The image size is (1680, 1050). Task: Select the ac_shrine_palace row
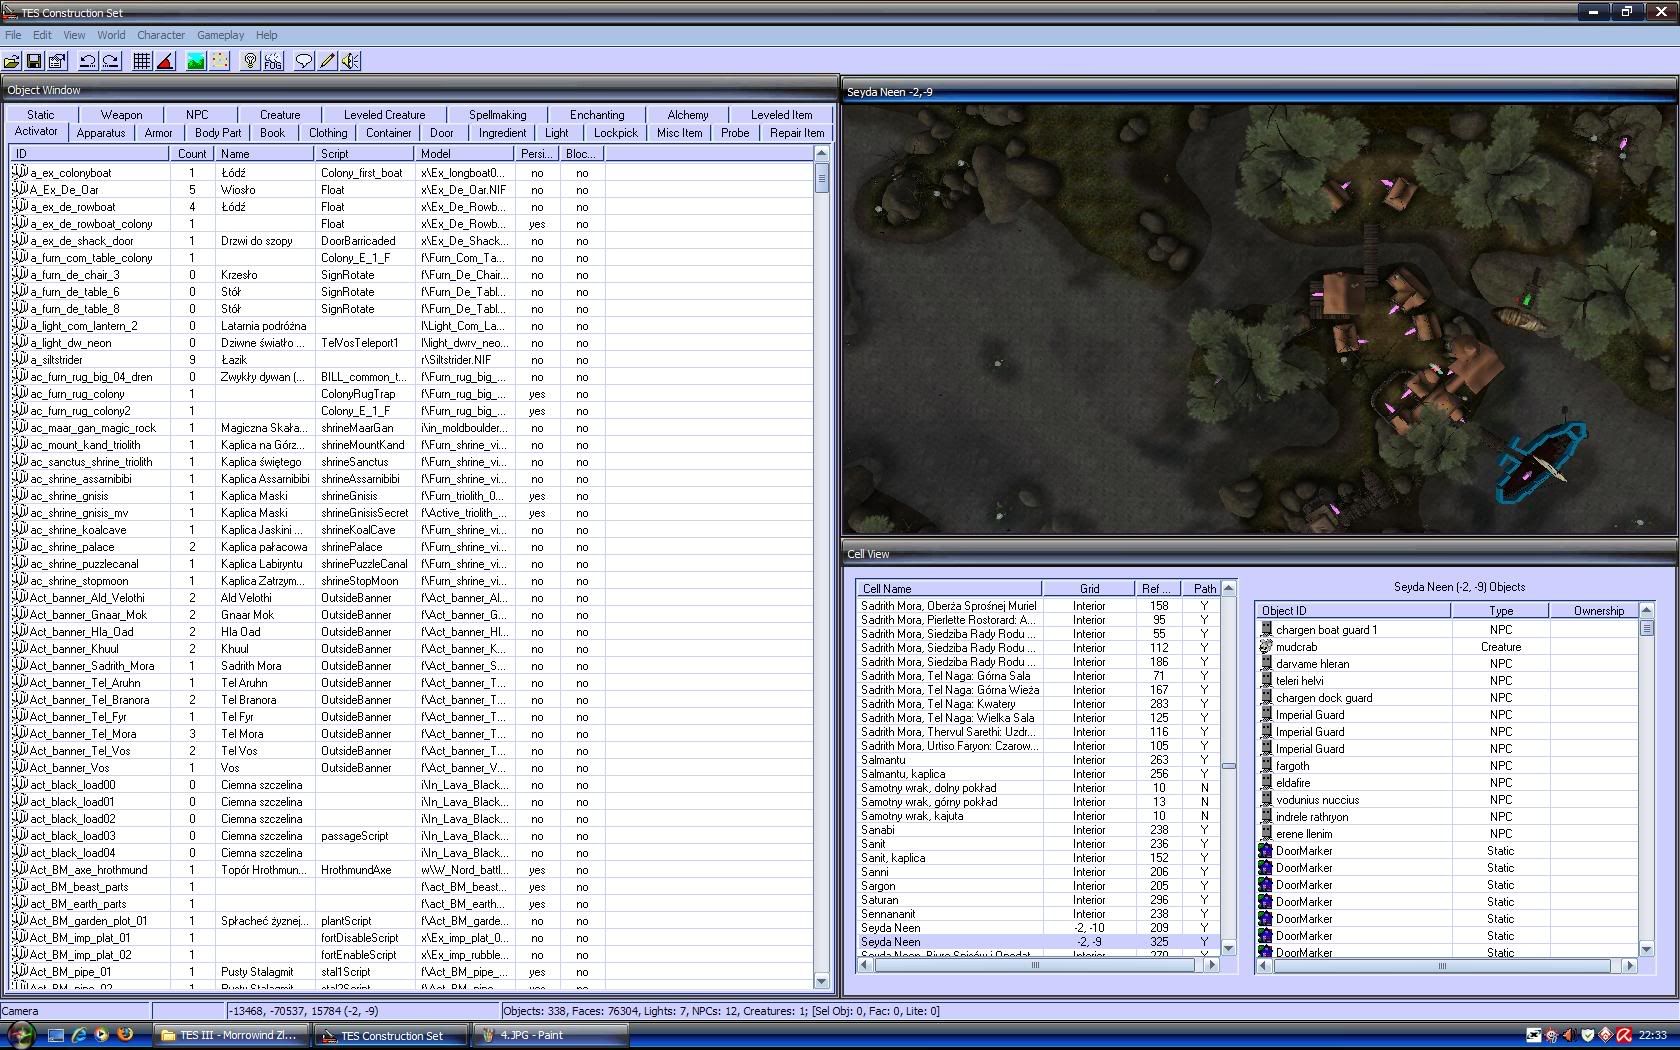[x=412, y=547]
